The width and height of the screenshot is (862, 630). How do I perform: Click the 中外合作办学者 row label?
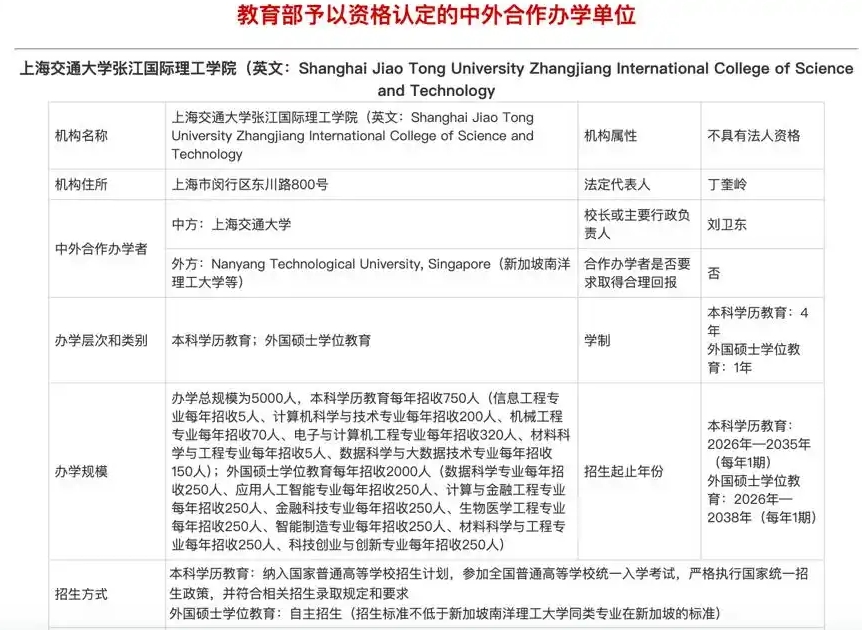pos(101,249)
